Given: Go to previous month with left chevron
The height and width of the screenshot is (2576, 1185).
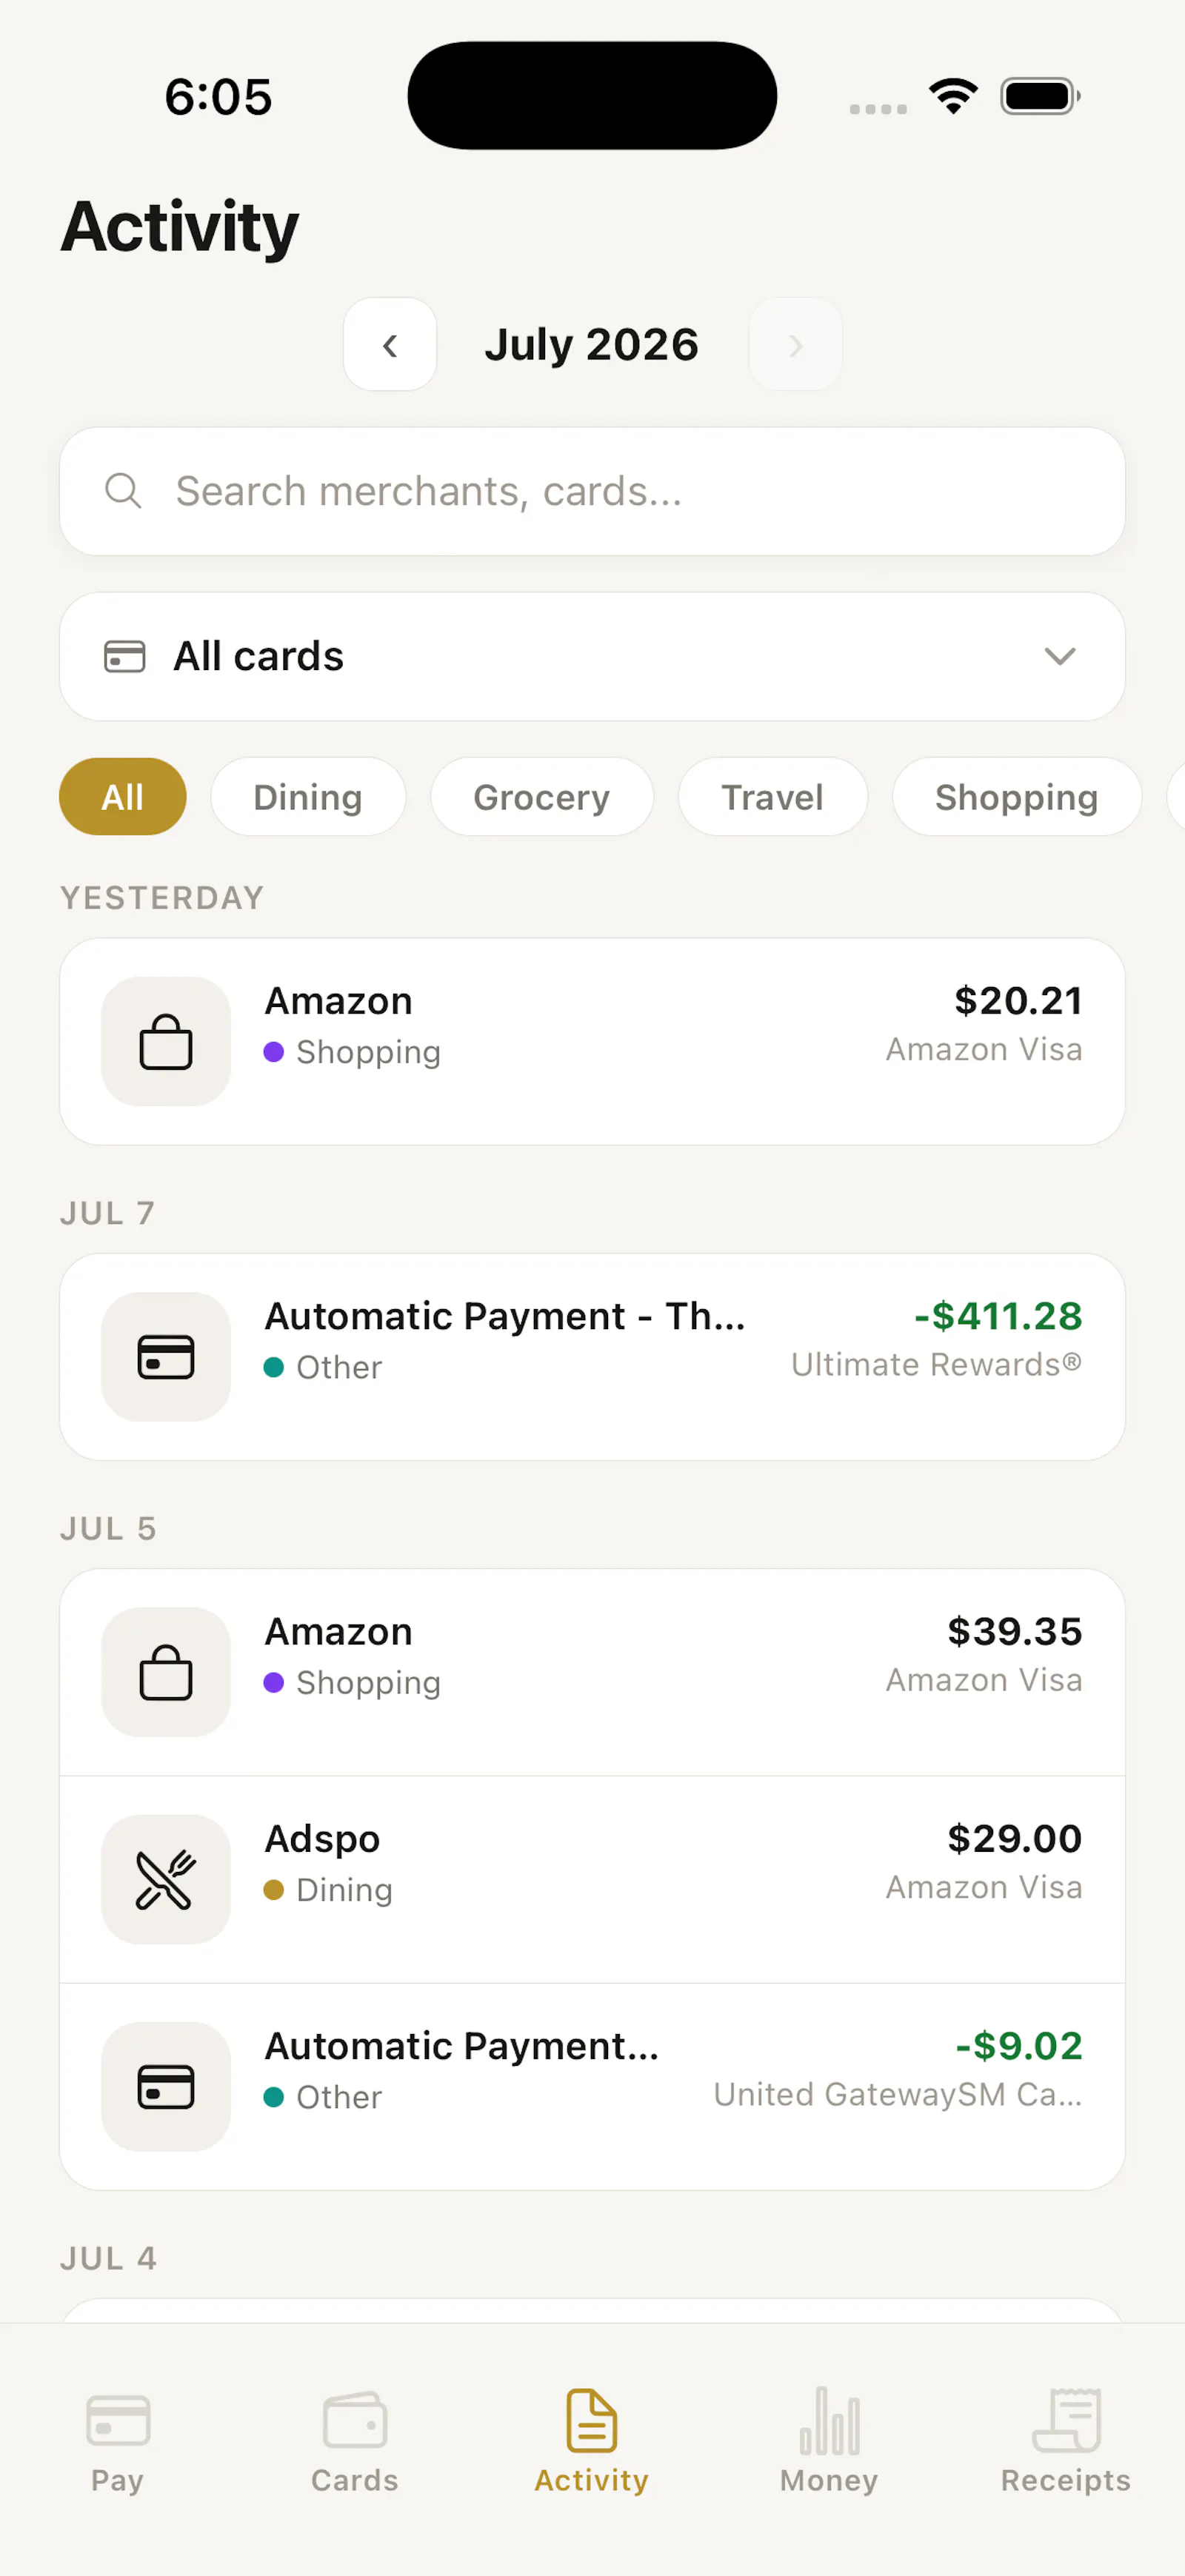Looking at the screenshot, I should pos(390,345).
